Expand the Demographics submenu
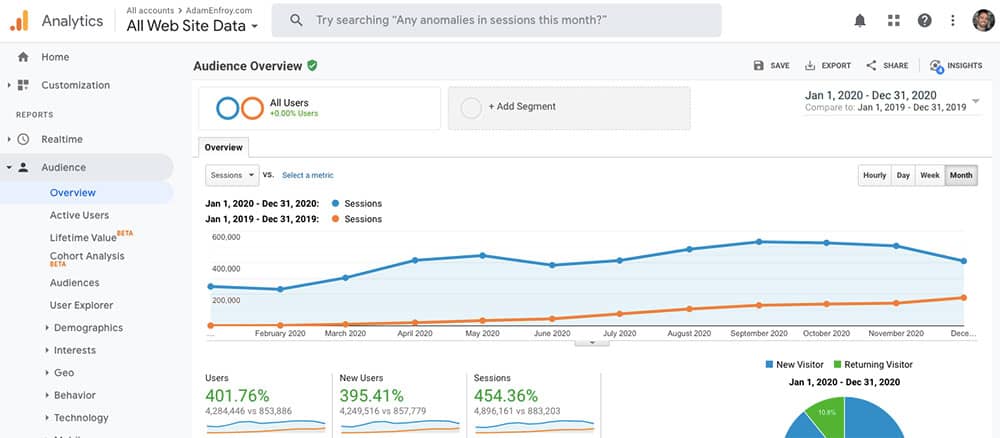Image resolution: width=1000 pixels, height=438 pixels. 47,328
